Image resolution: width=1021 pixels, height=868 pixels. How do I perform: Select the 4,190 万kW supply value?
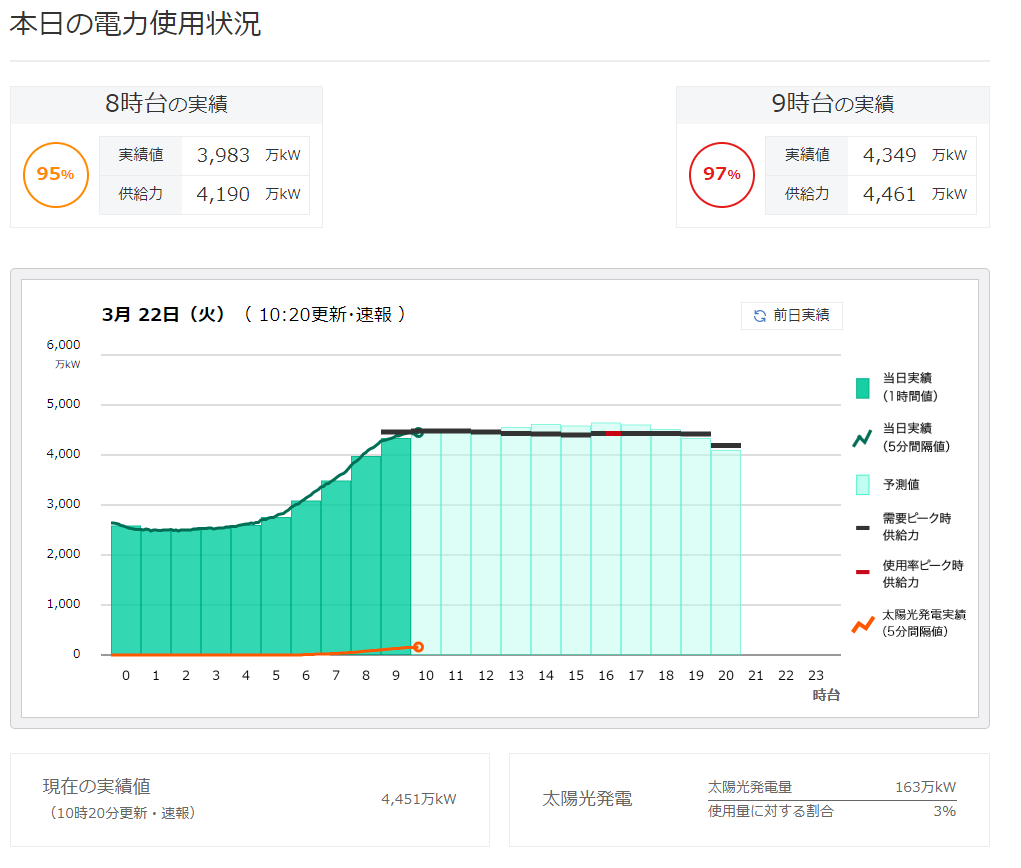248,194
